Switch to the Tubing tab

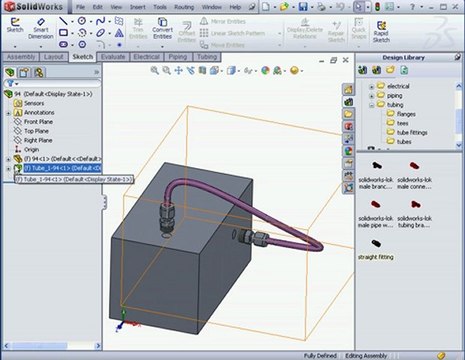(x=207, y=57)
